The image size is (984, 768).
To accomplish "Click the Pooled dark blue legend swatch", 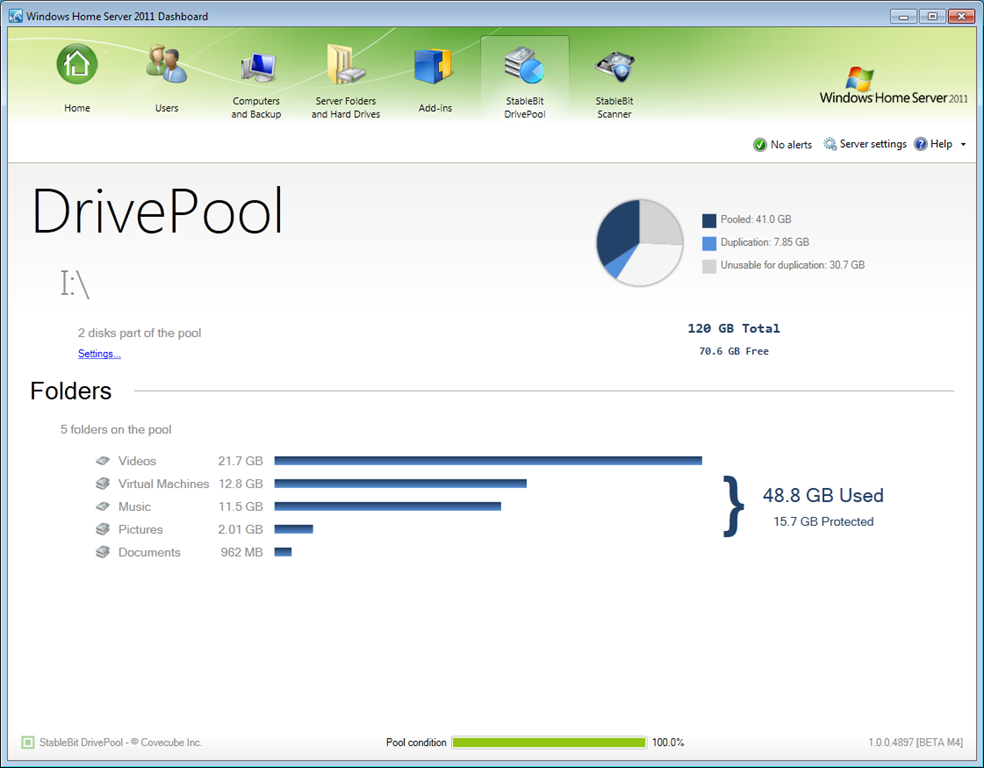I will tap(709, 220).
